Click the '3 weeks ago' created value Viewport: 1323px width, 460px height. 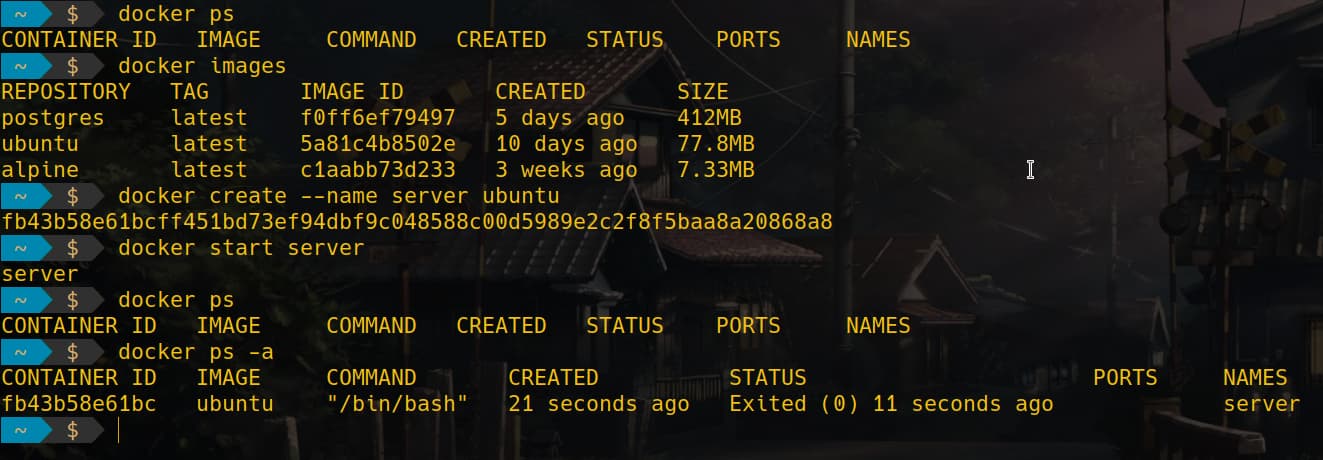pyautogui.click(x=566, y=170)
